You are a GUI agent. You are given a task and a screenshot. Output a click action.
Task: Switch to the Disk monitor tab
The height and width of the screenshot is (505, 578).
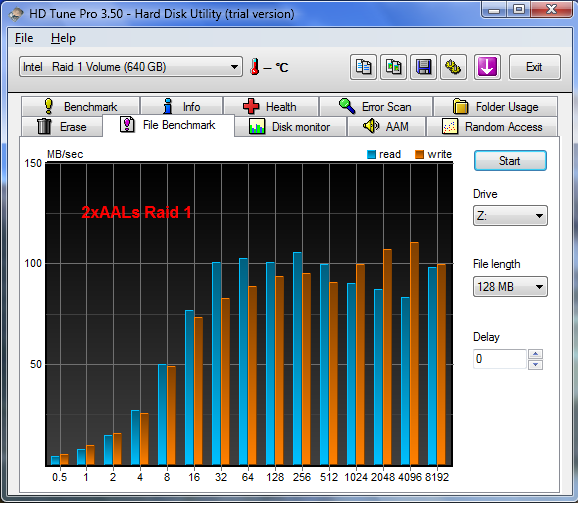[290, 126]
